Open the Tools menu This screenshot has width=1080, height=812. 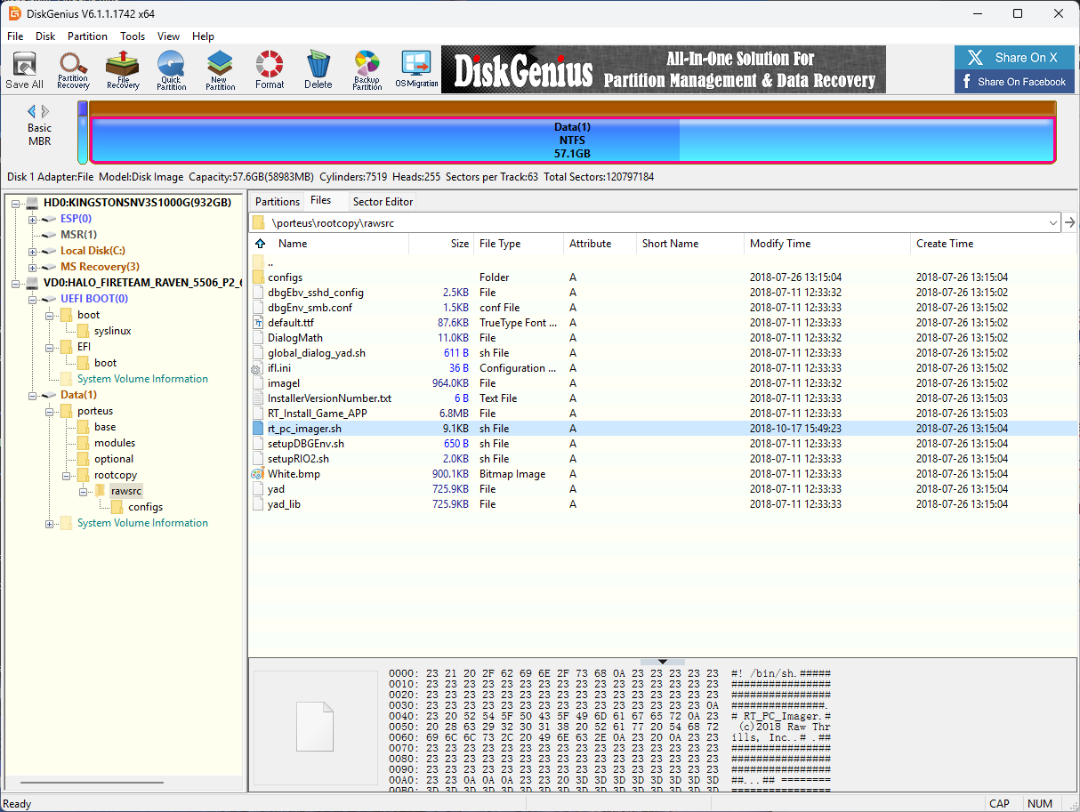click(132, 36)
